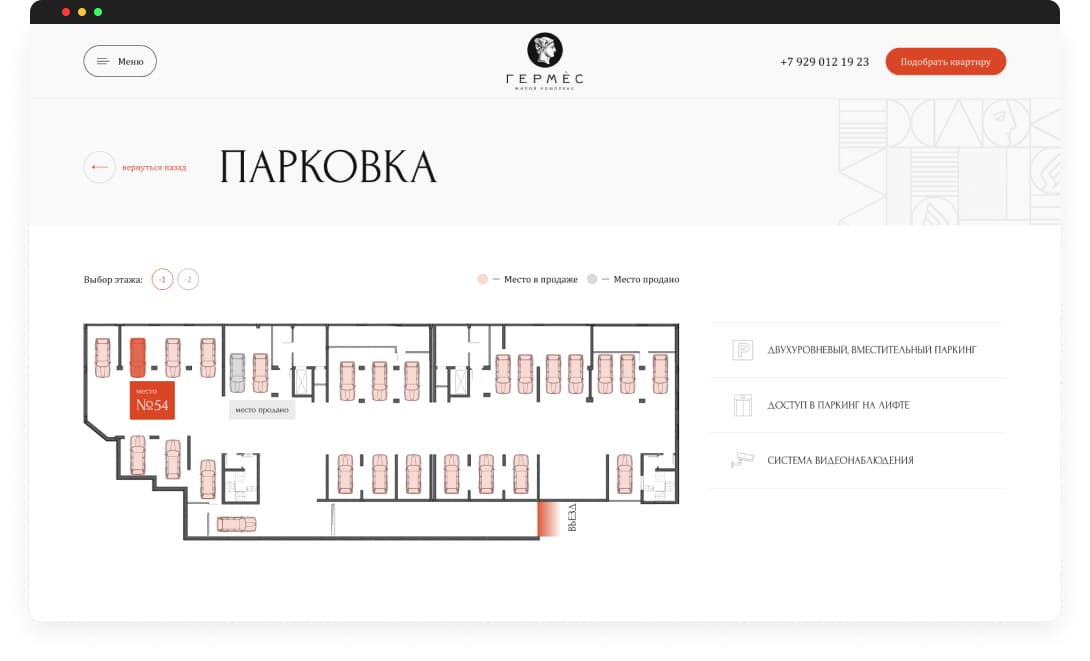
Task: Select the highlighted red car spot №54
Action: [x=138, y=355]
